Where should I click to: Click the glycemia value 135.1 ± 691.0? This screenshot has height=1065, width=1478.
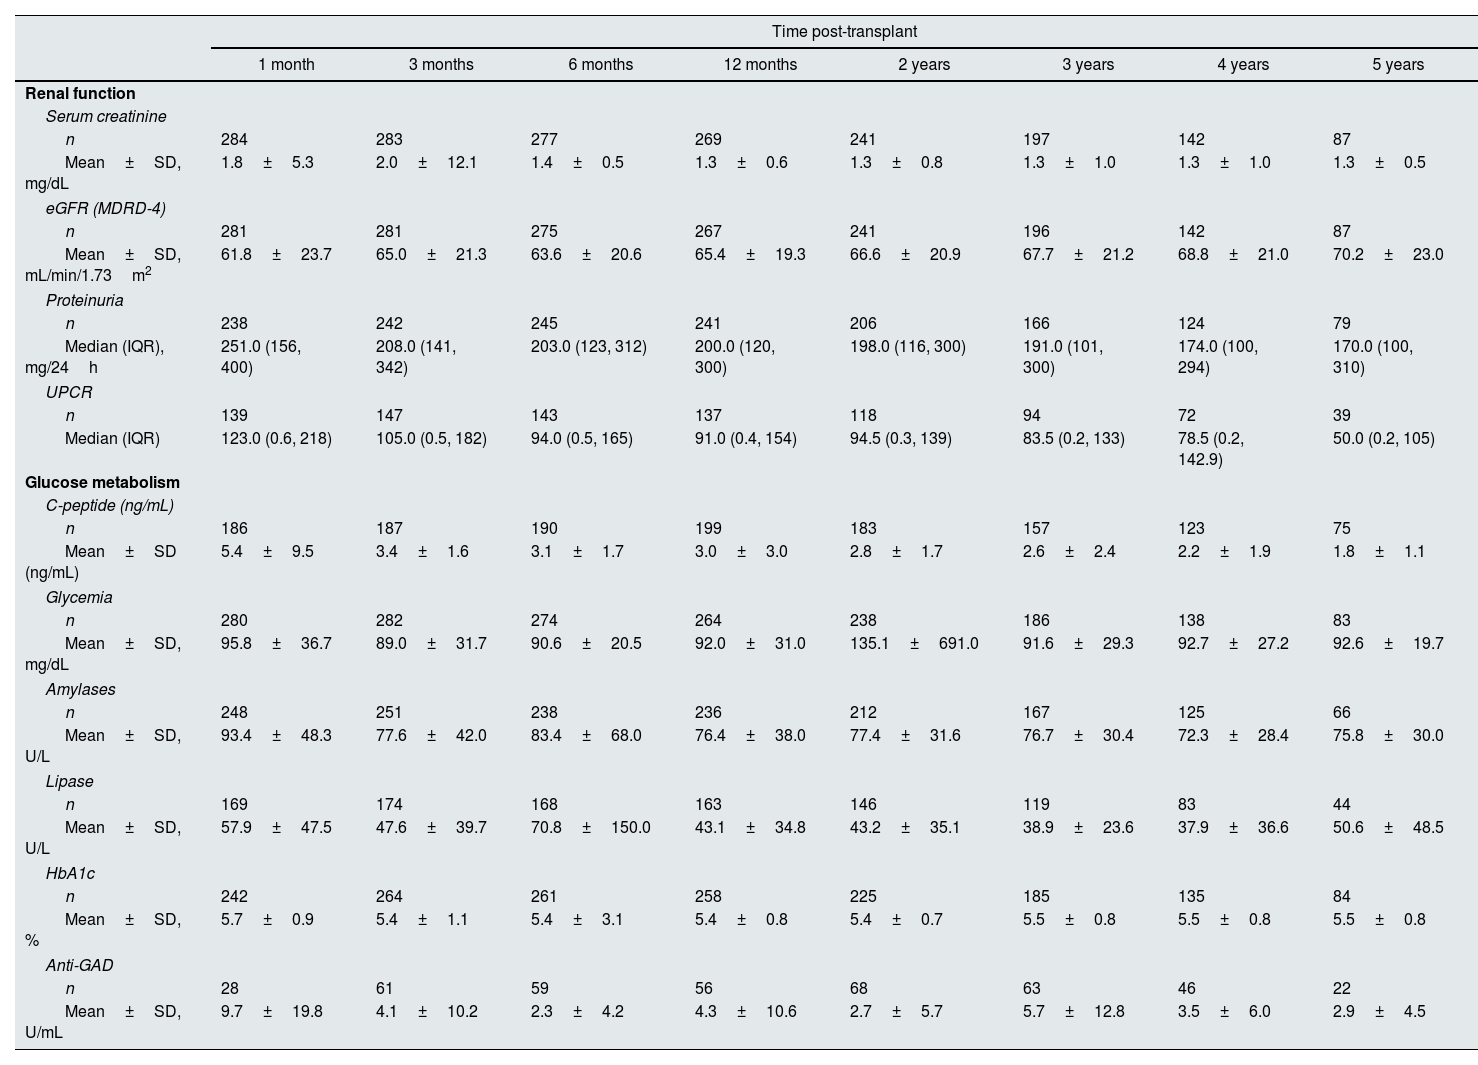[x=913, y=643]
